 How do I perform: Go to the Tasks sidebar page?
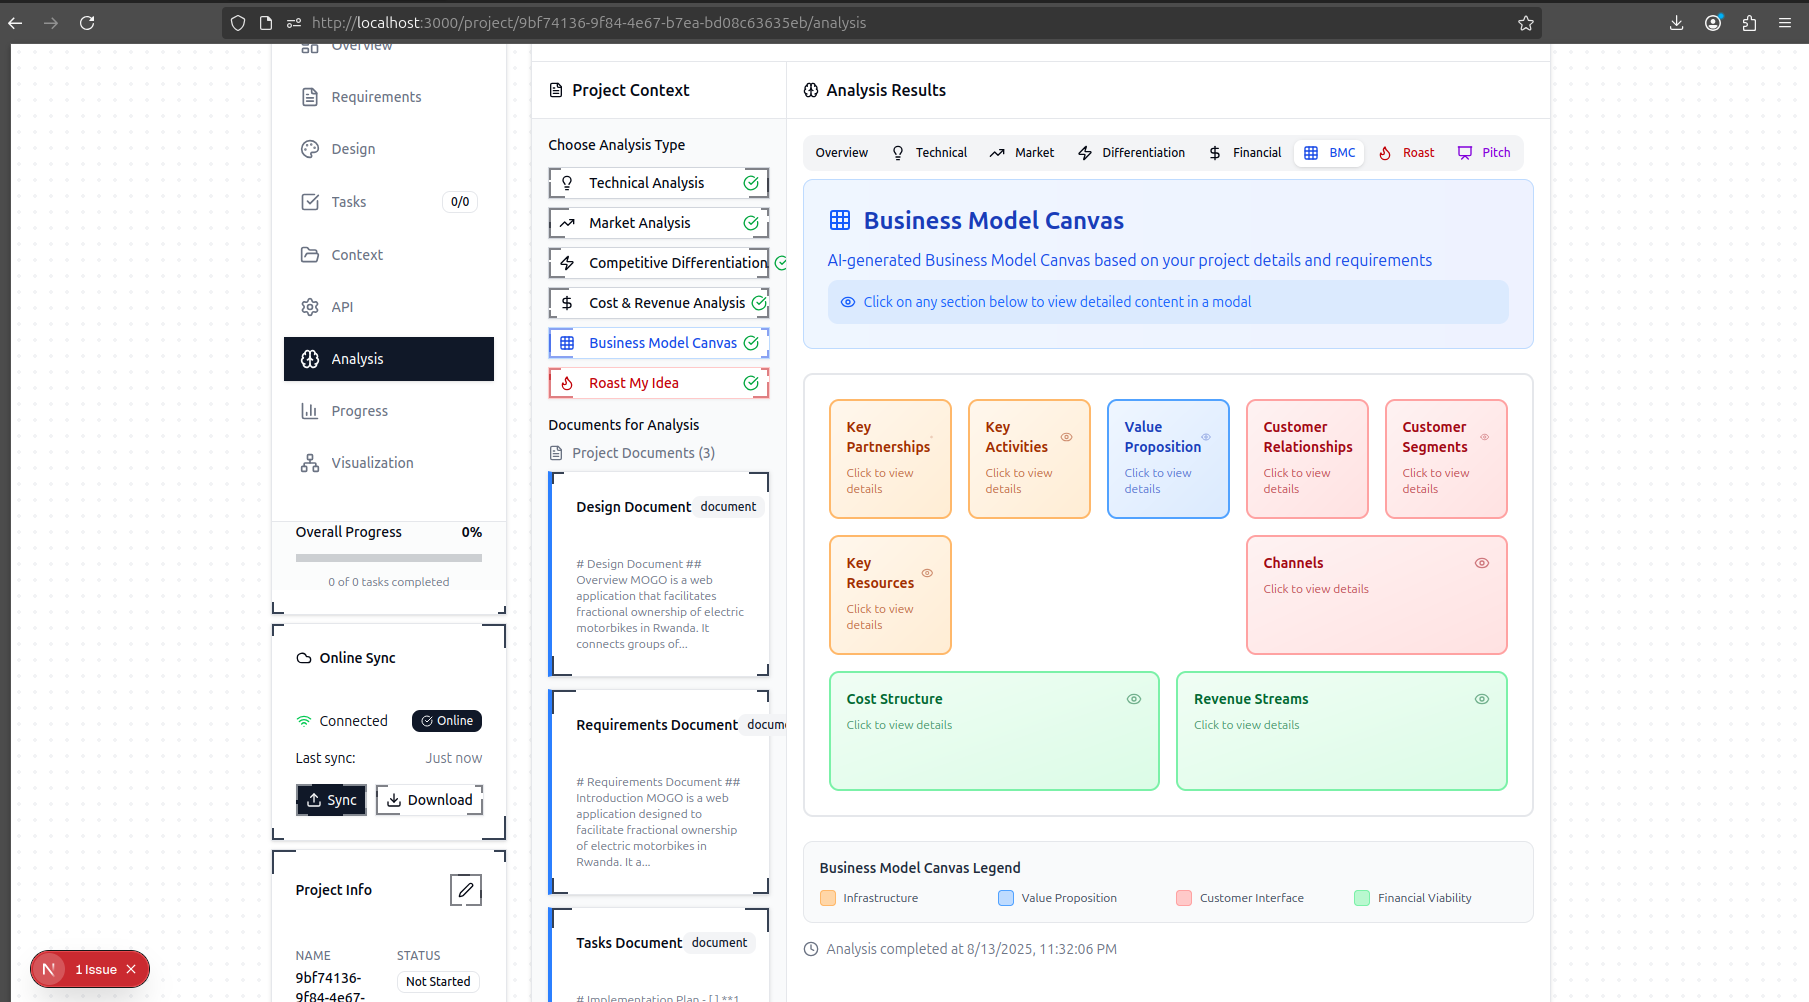[x=388, y=202]
